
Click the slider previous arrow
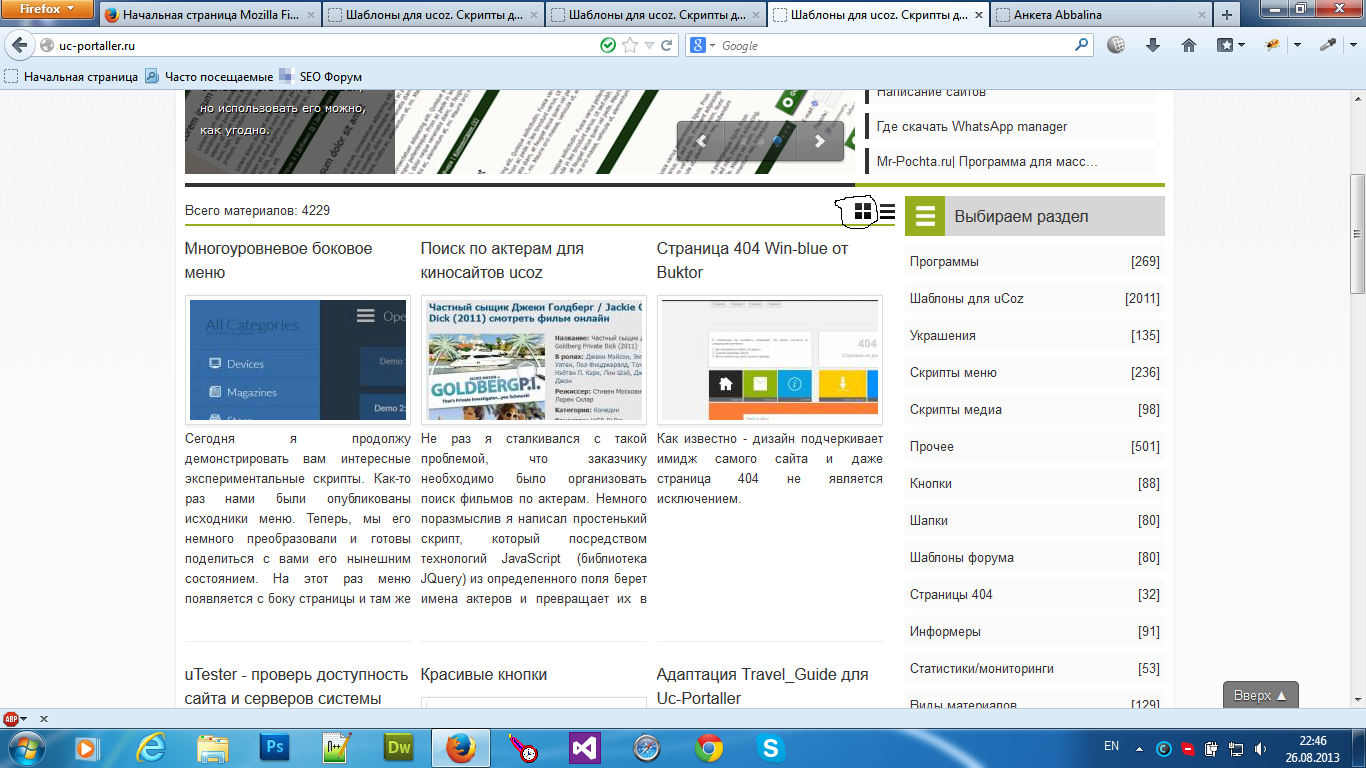point(702,141)
